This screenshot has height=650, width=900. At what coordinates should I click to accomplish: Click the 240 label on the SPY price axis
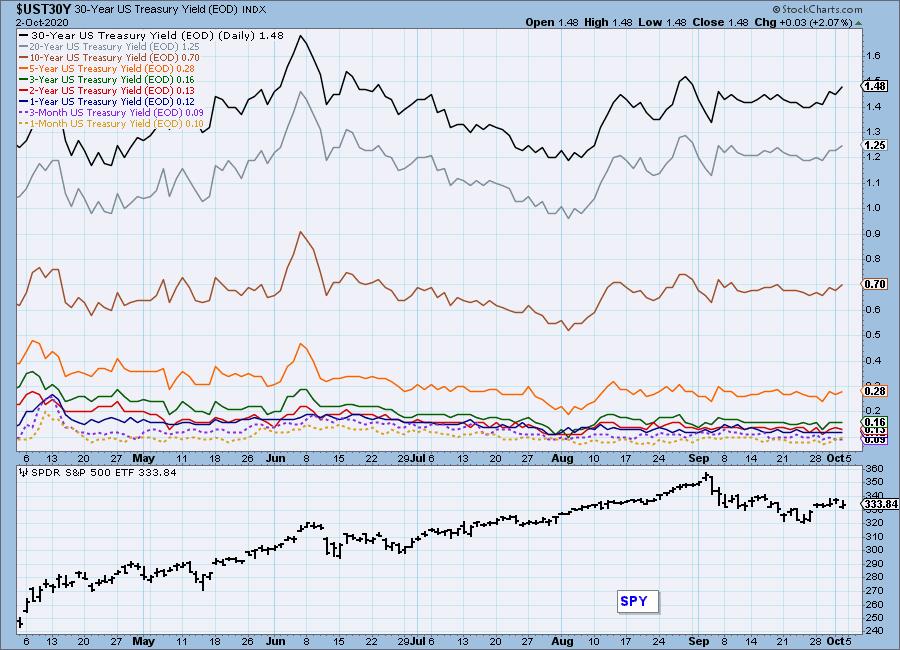[x=874, y=631]
